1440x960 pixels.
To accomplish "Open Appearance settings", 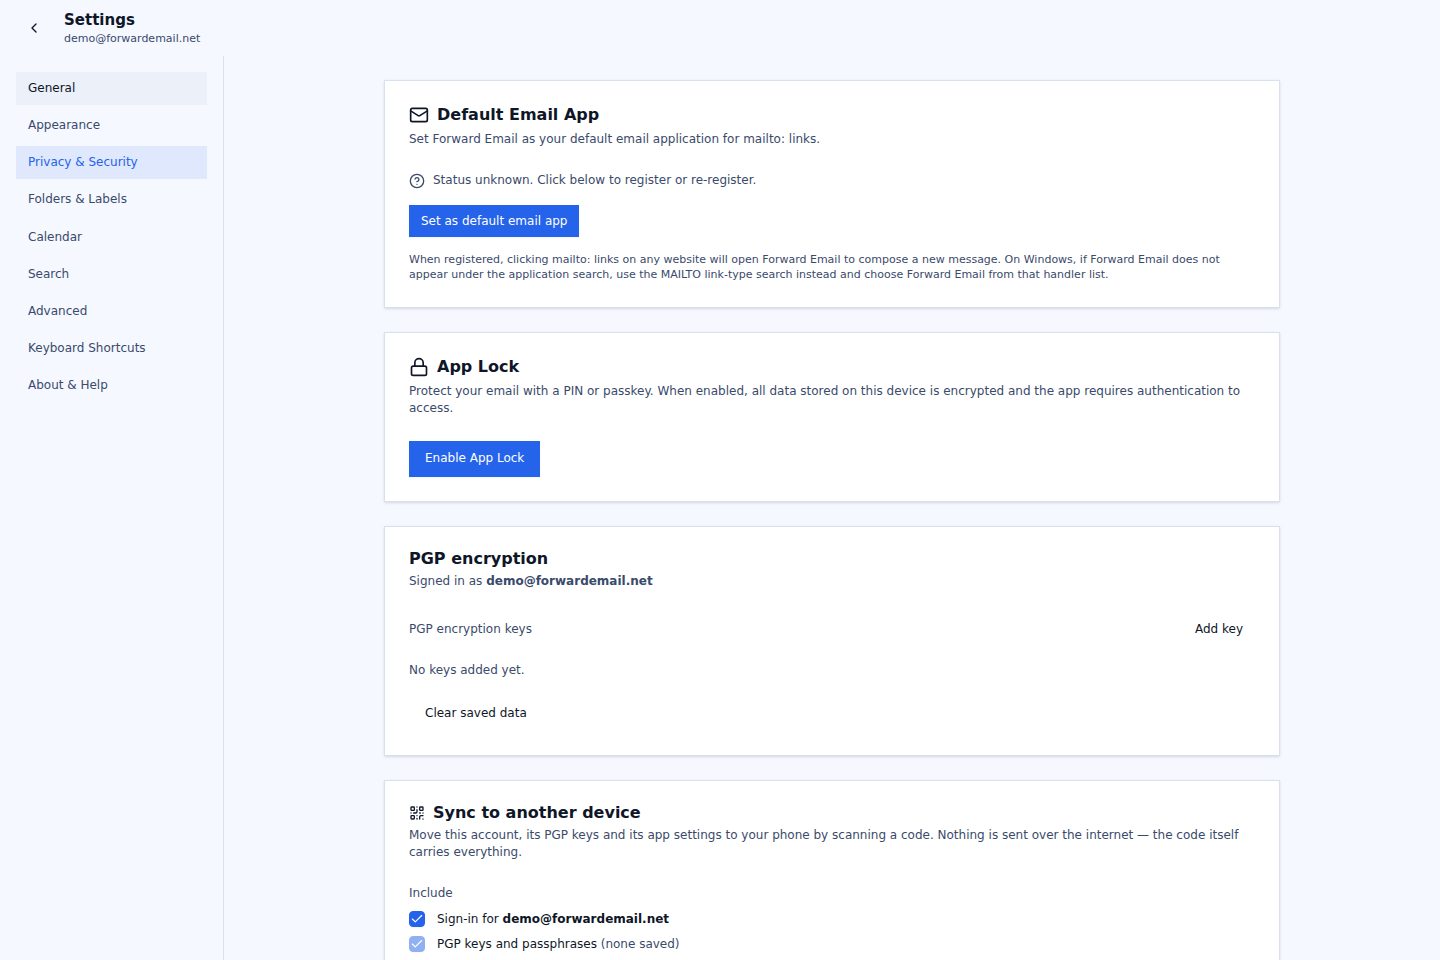I will 111,125.
